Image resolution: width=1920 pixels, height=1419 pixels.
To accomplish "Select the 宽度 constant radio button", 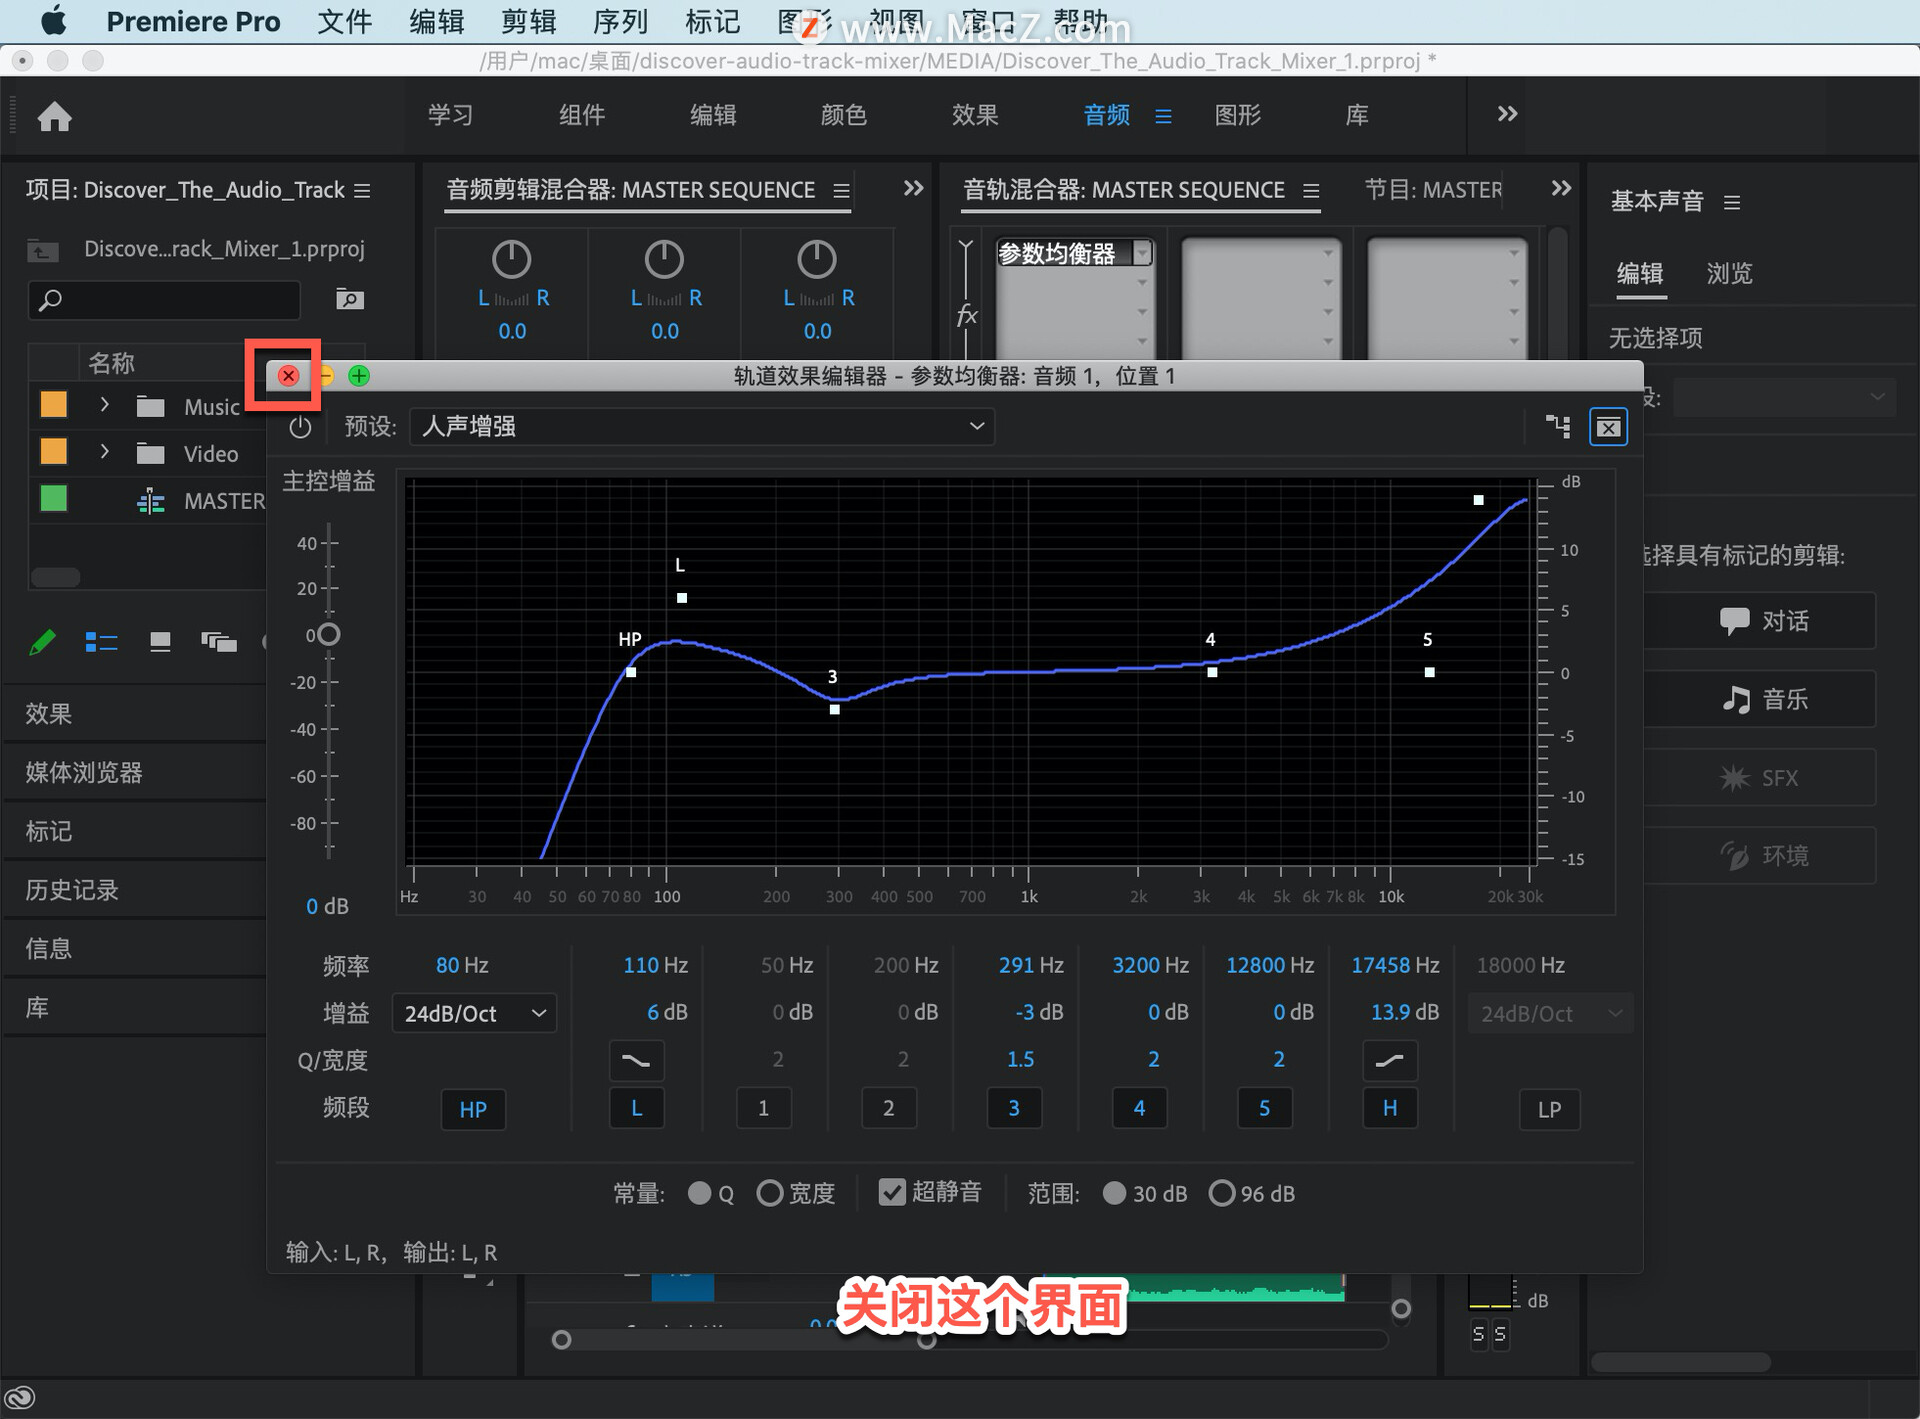I will pyautogui.click(x=769, y=1193).
